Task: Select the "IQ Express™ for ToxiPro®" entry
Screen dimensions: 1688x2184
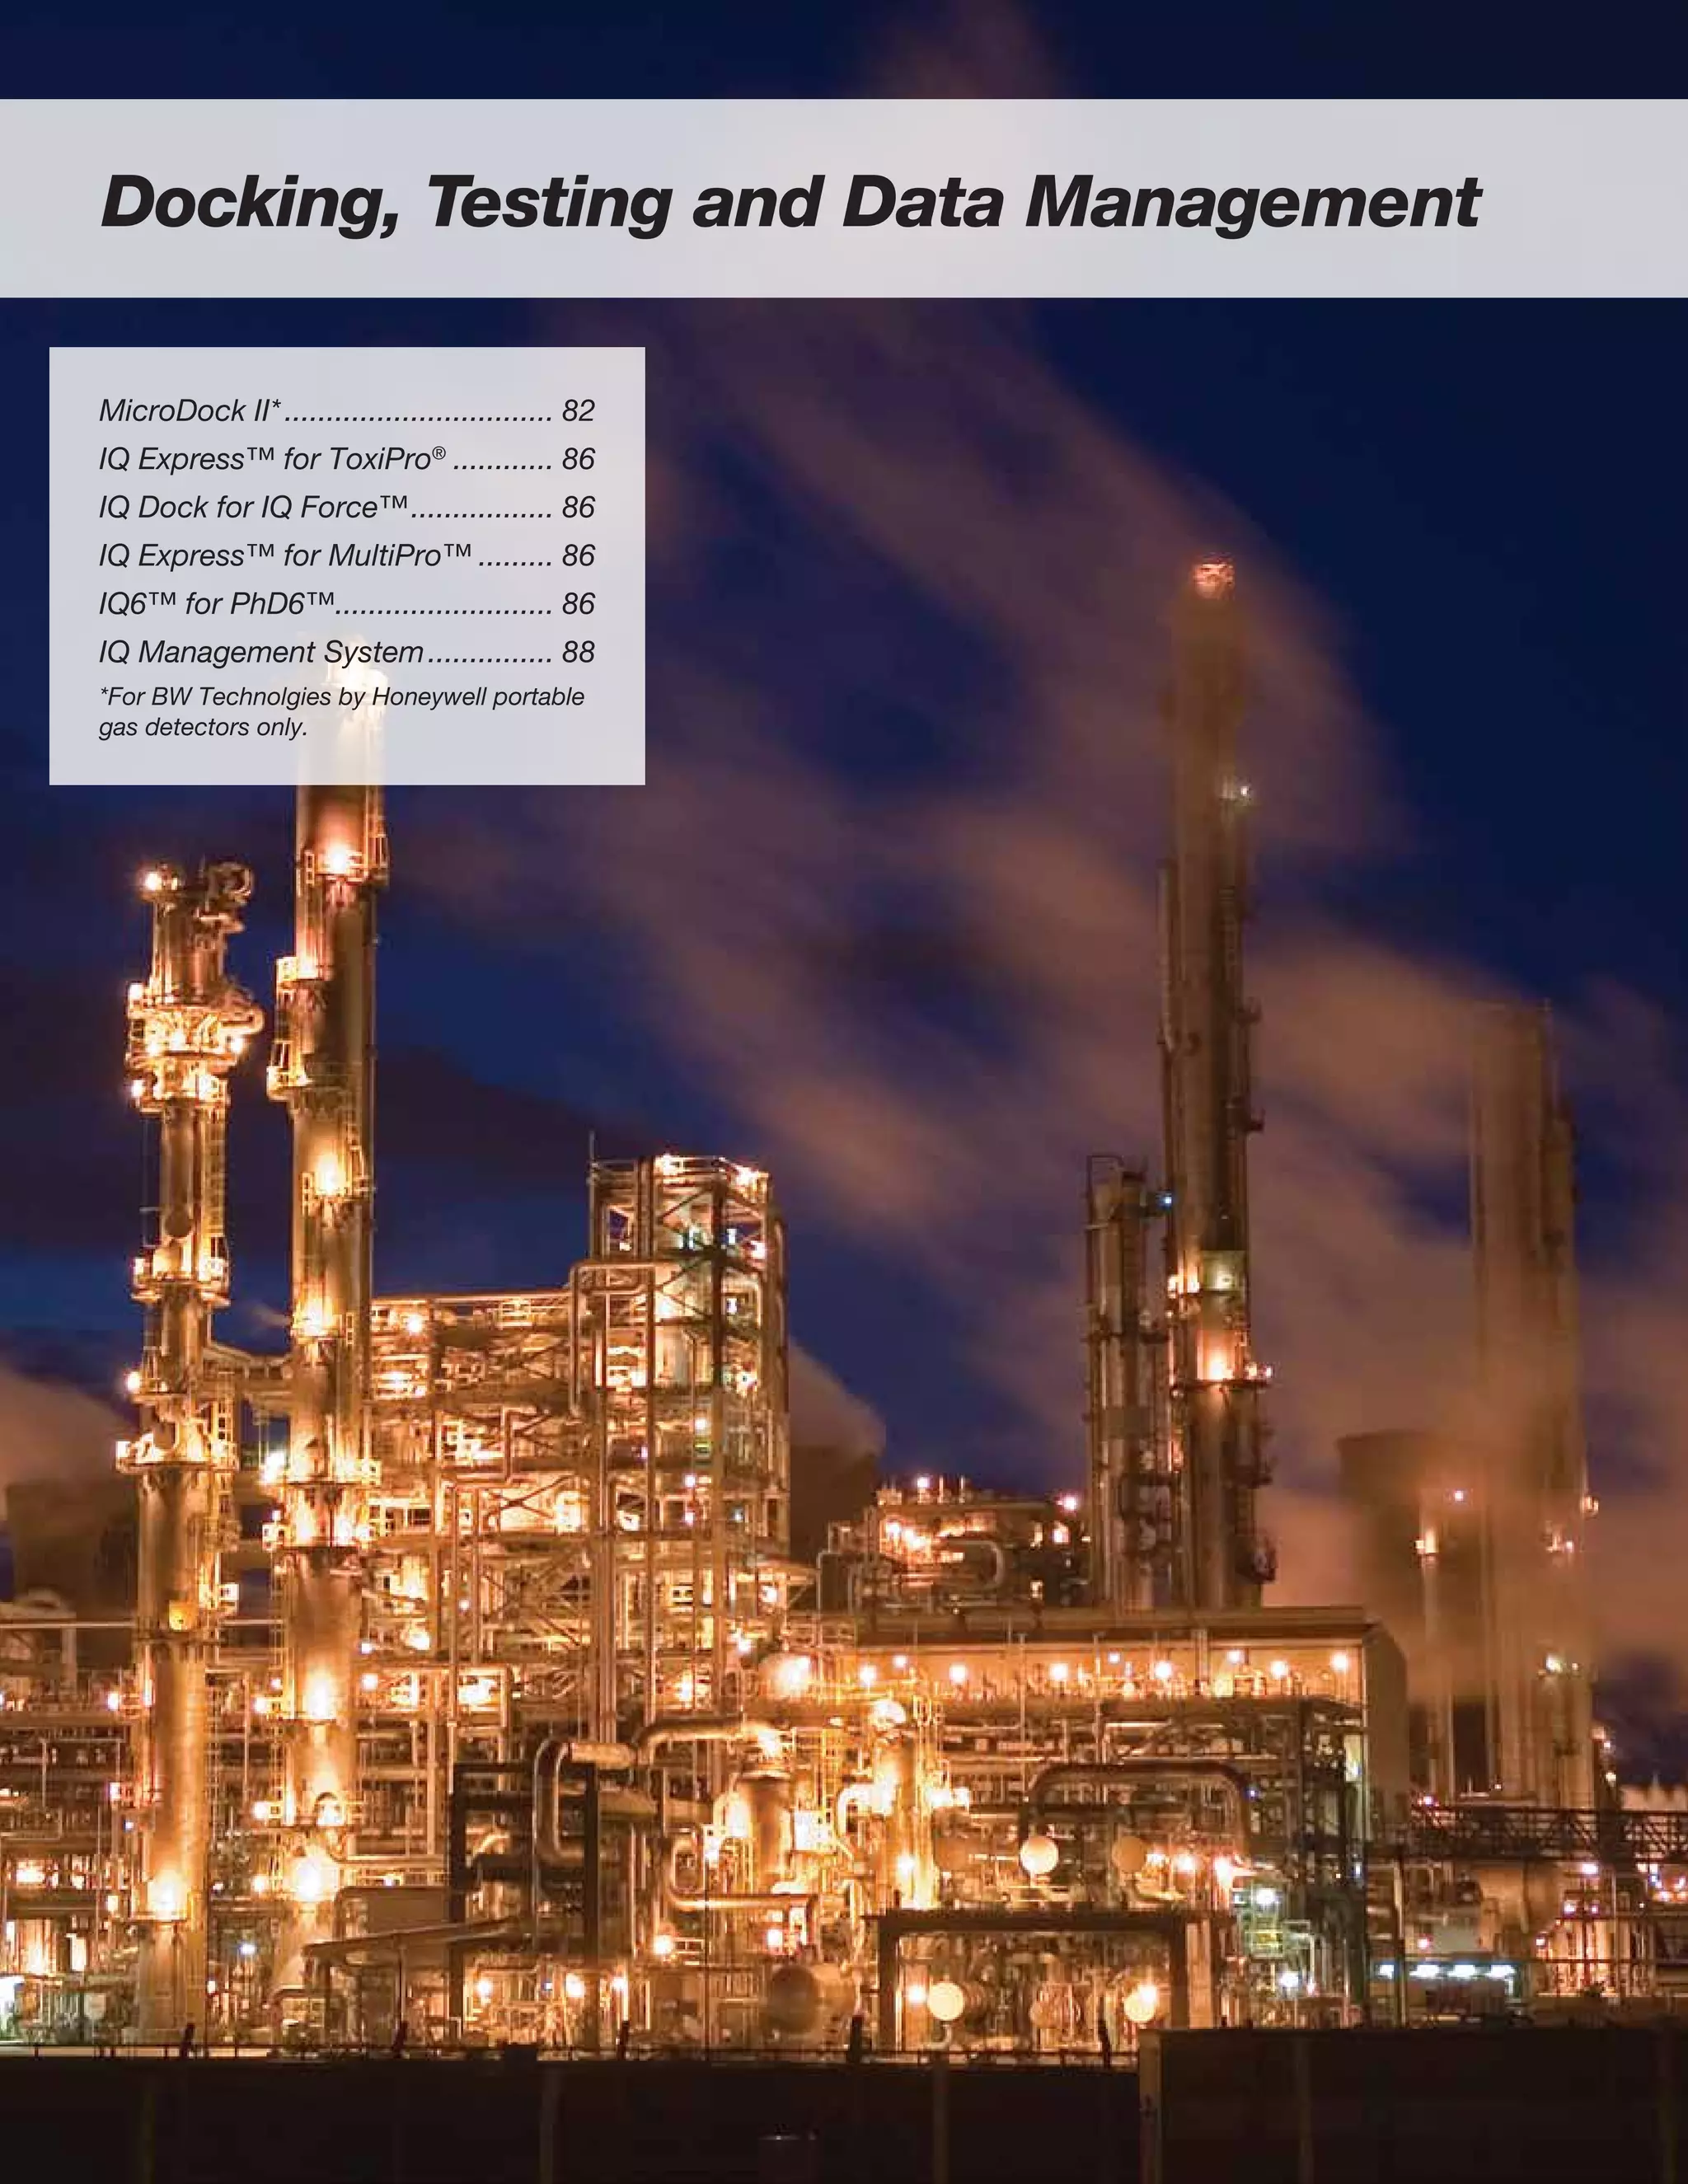Action: [346, 459]
